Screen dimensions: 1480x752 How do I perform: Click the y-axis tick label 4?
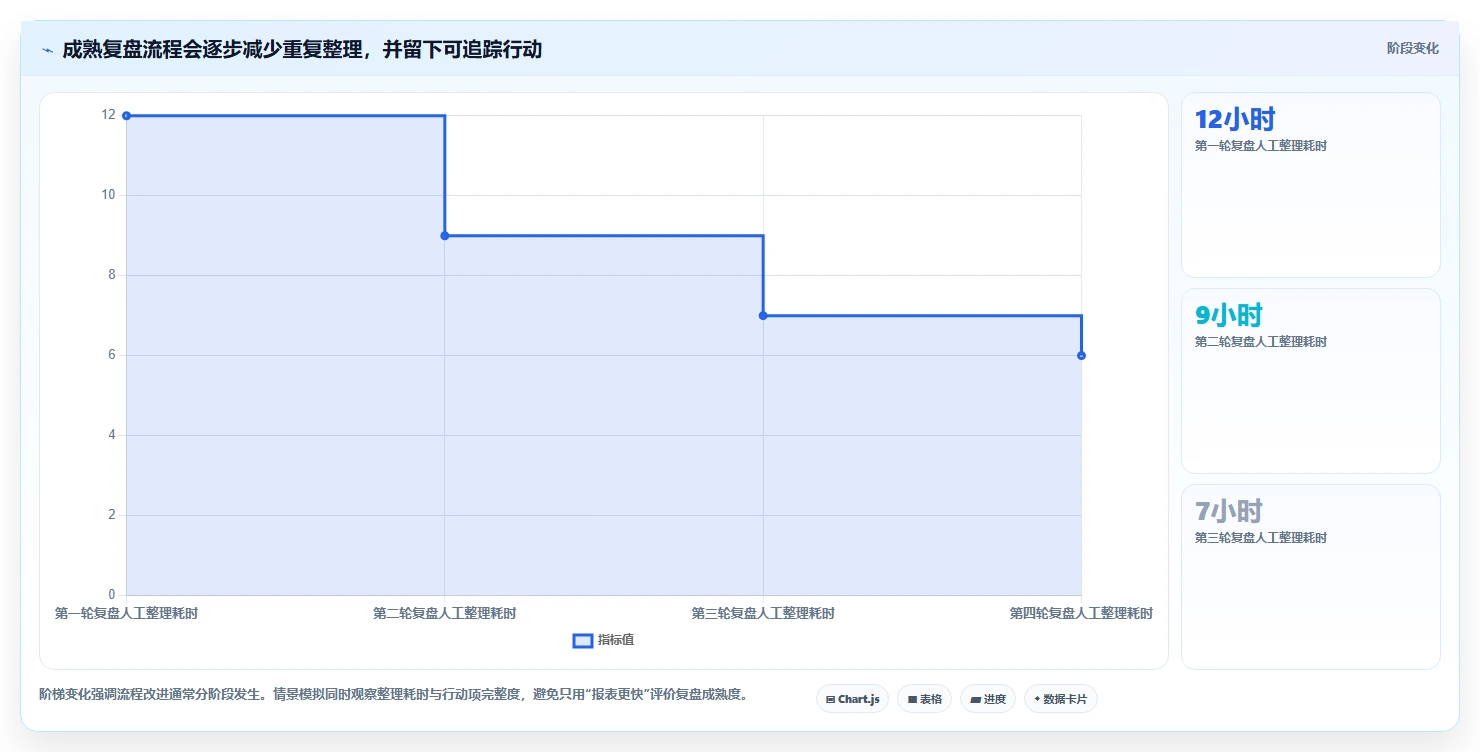click(112, 435)
